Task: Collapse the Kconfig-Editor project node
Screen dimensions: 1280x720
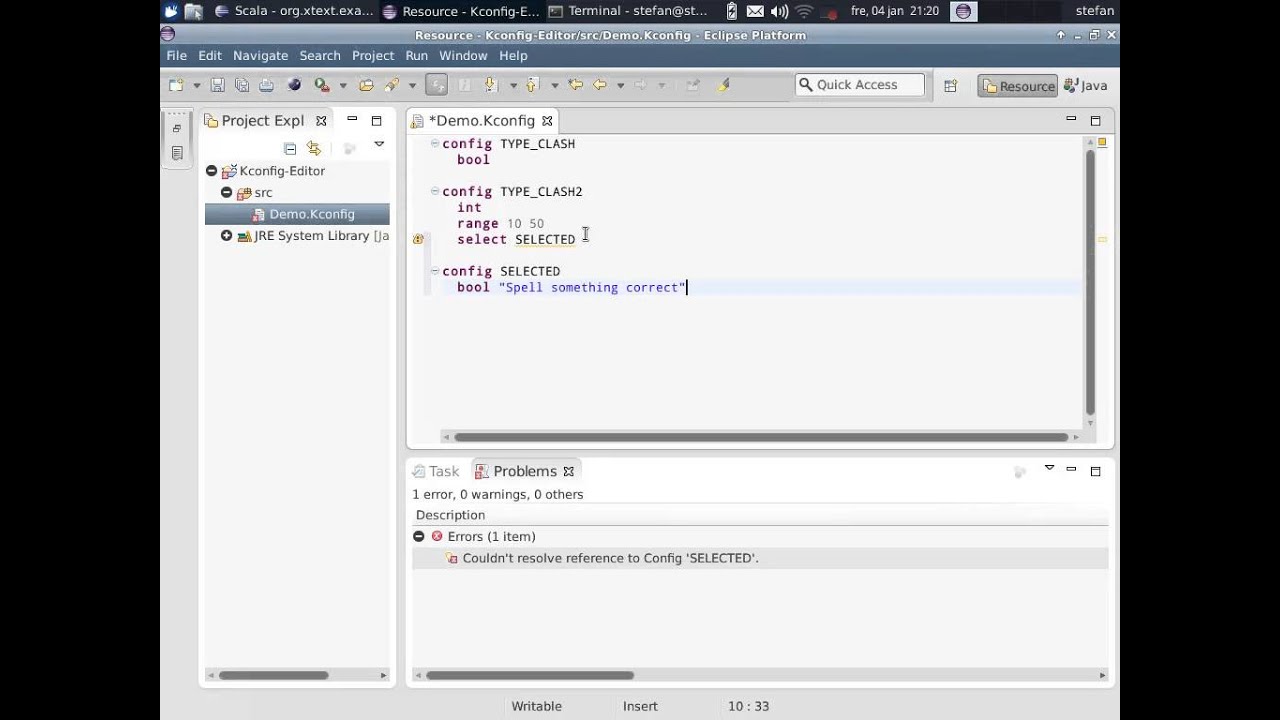Action: point(211,171)
